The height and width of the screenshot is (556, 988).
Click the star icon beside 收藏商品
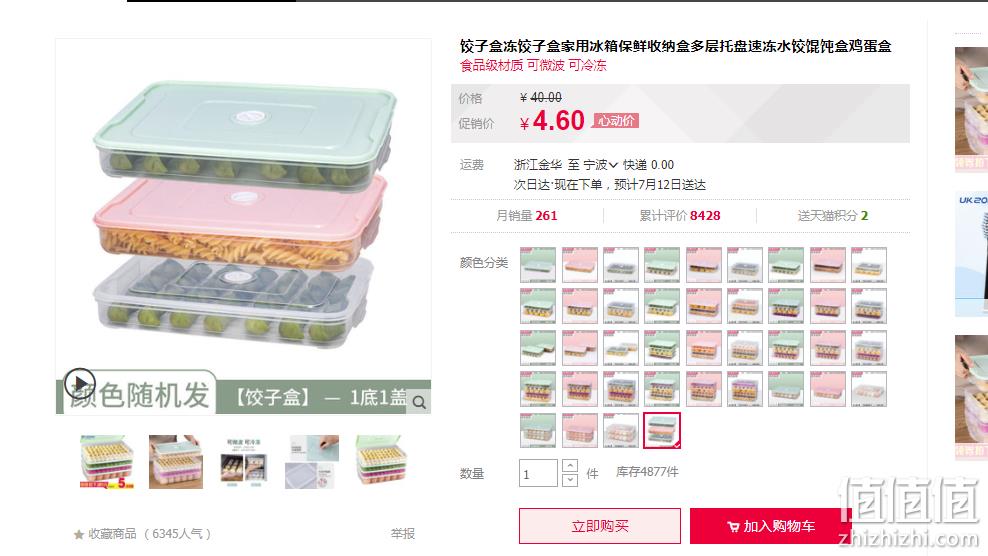pos(79,535)
